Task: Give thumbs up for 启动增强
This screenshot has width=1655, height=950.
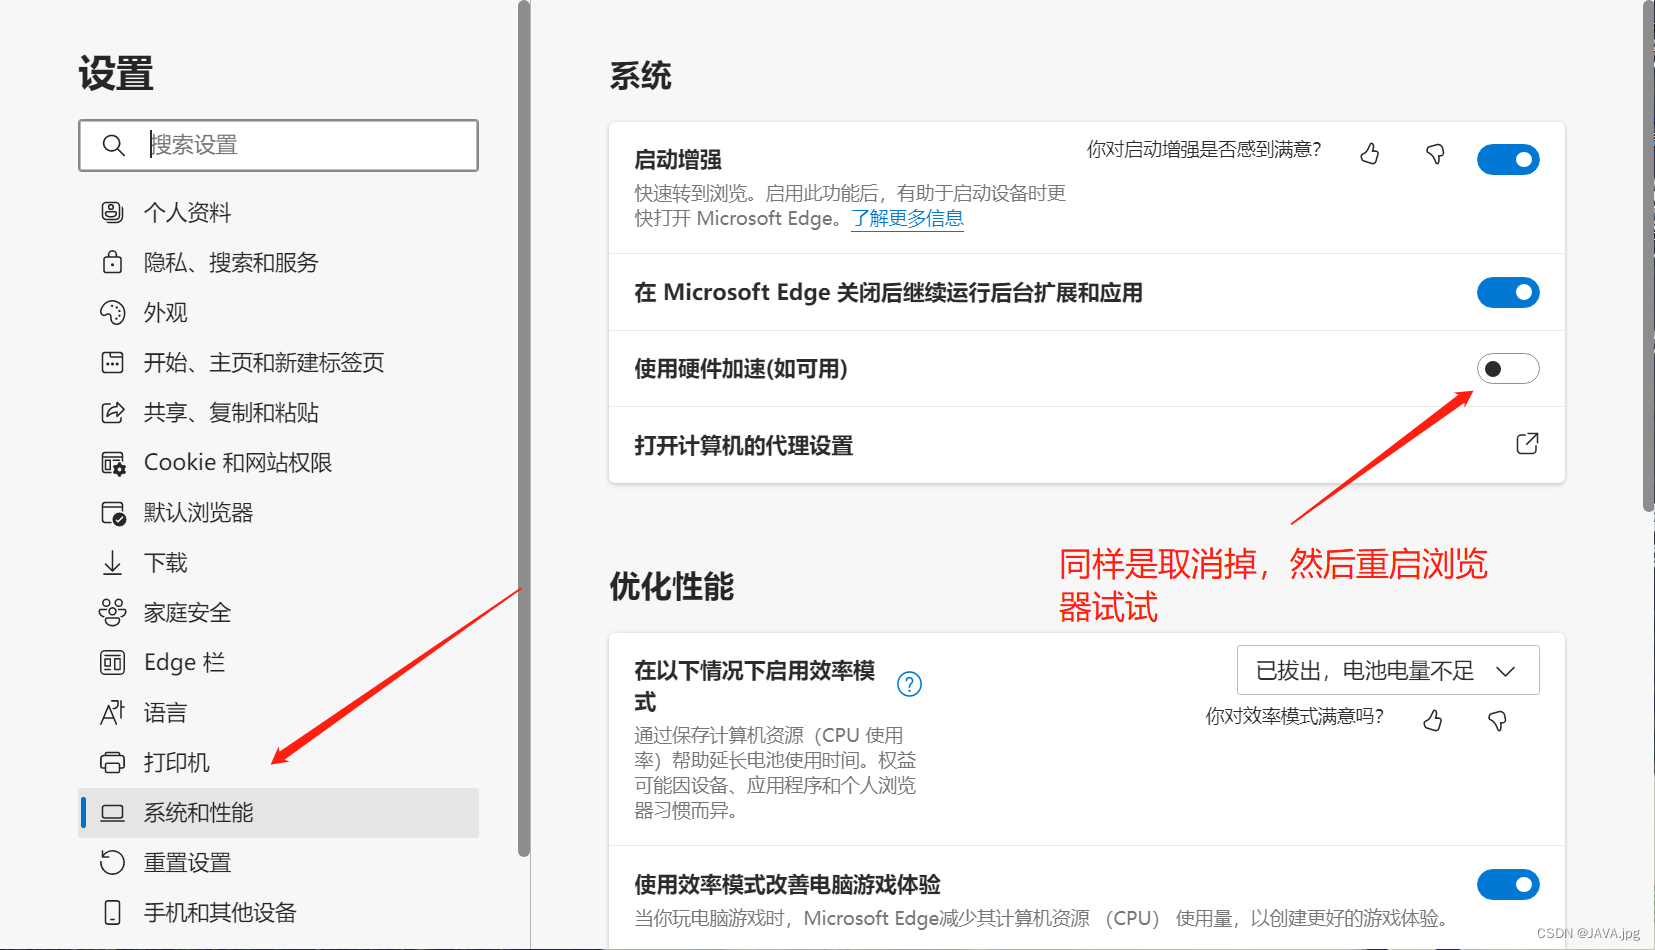Action: [1370, 154]
